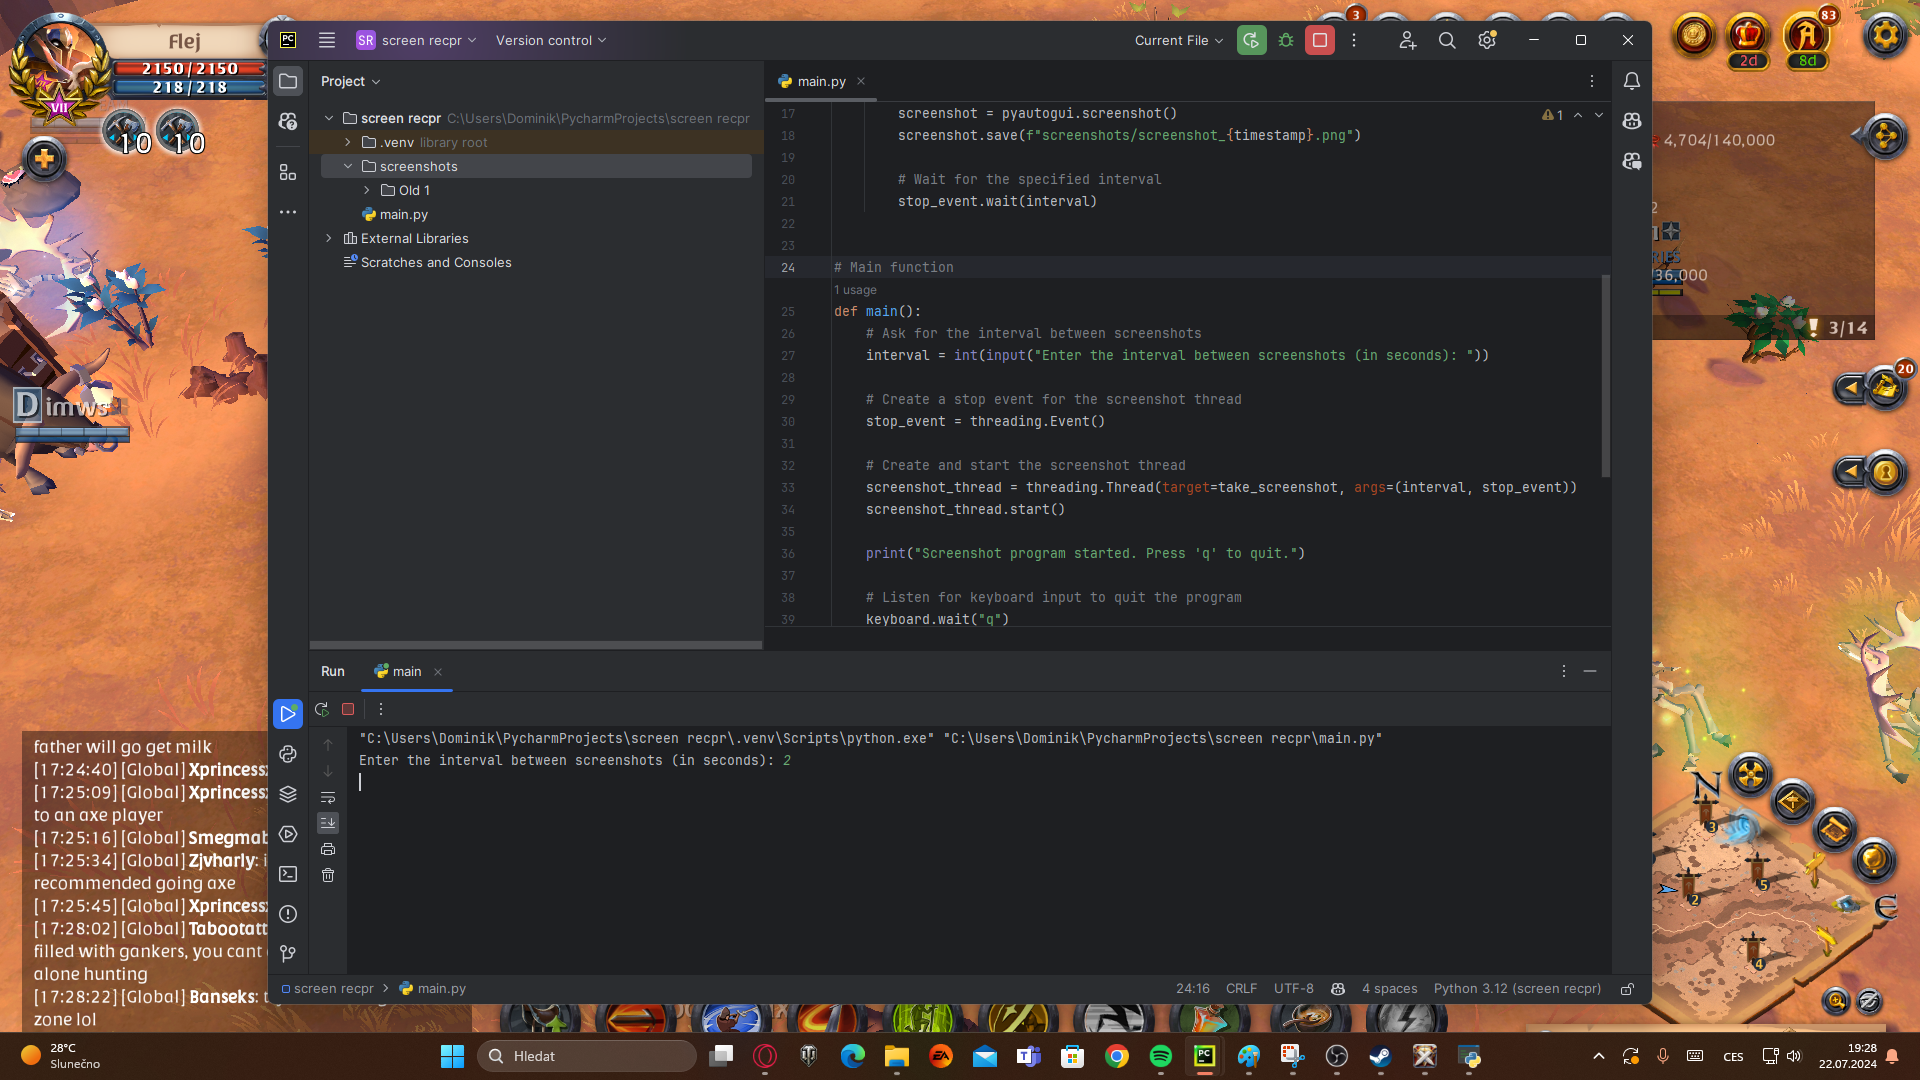Toggle read-only lock icon in status bar

point(1627,989)
